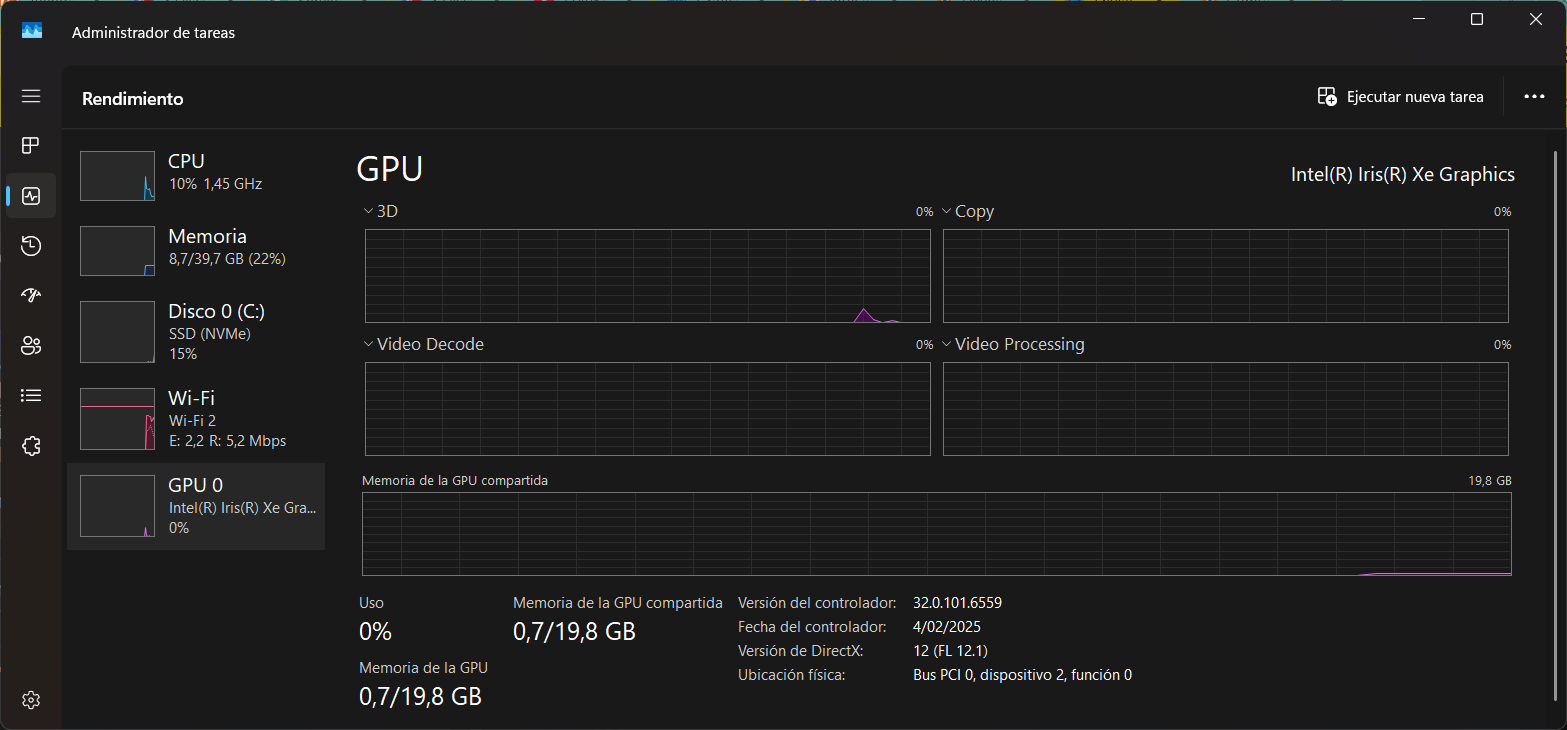Image resolution: width=1567 pixels, height=730 pixels.
Task: Click the Disco 0 mini graph thumbnail
Action: coord(117,332)
